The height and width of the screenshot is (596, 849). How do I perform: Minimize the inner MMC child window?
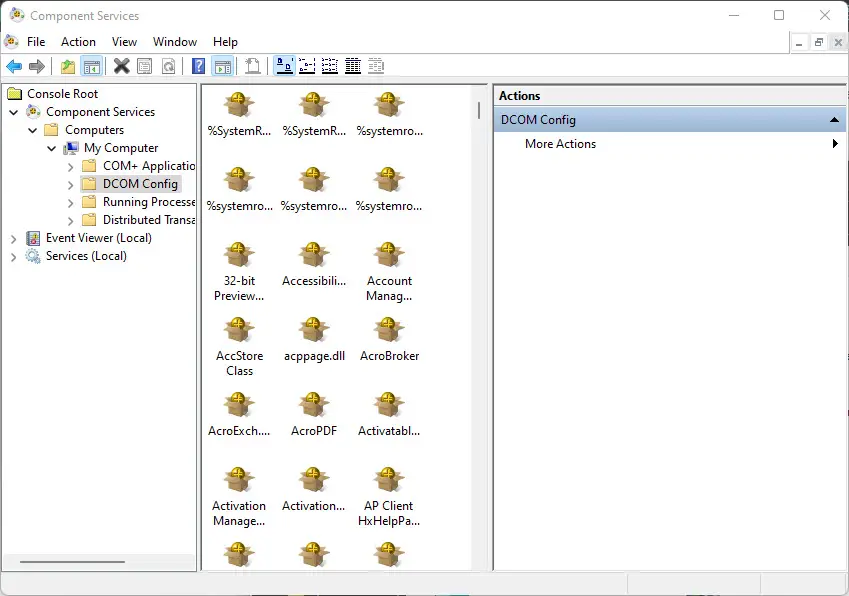click(x=799, y=42)
